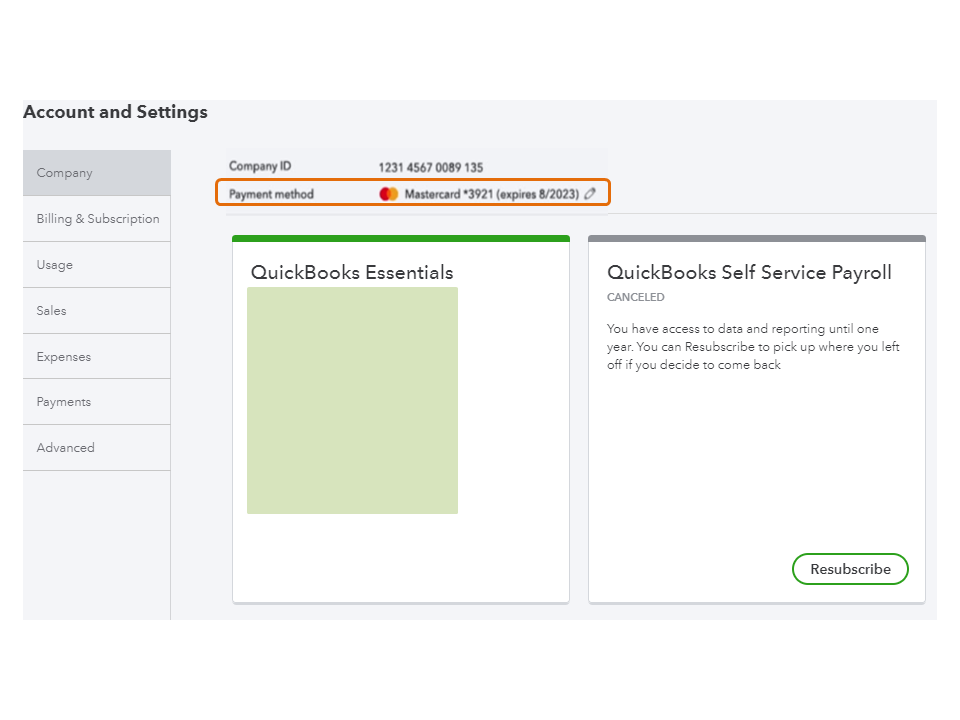Screen dimensions: 960x720
Task: Click the QuickBooks Self Service Payroll title
Action: pos(749,272)
